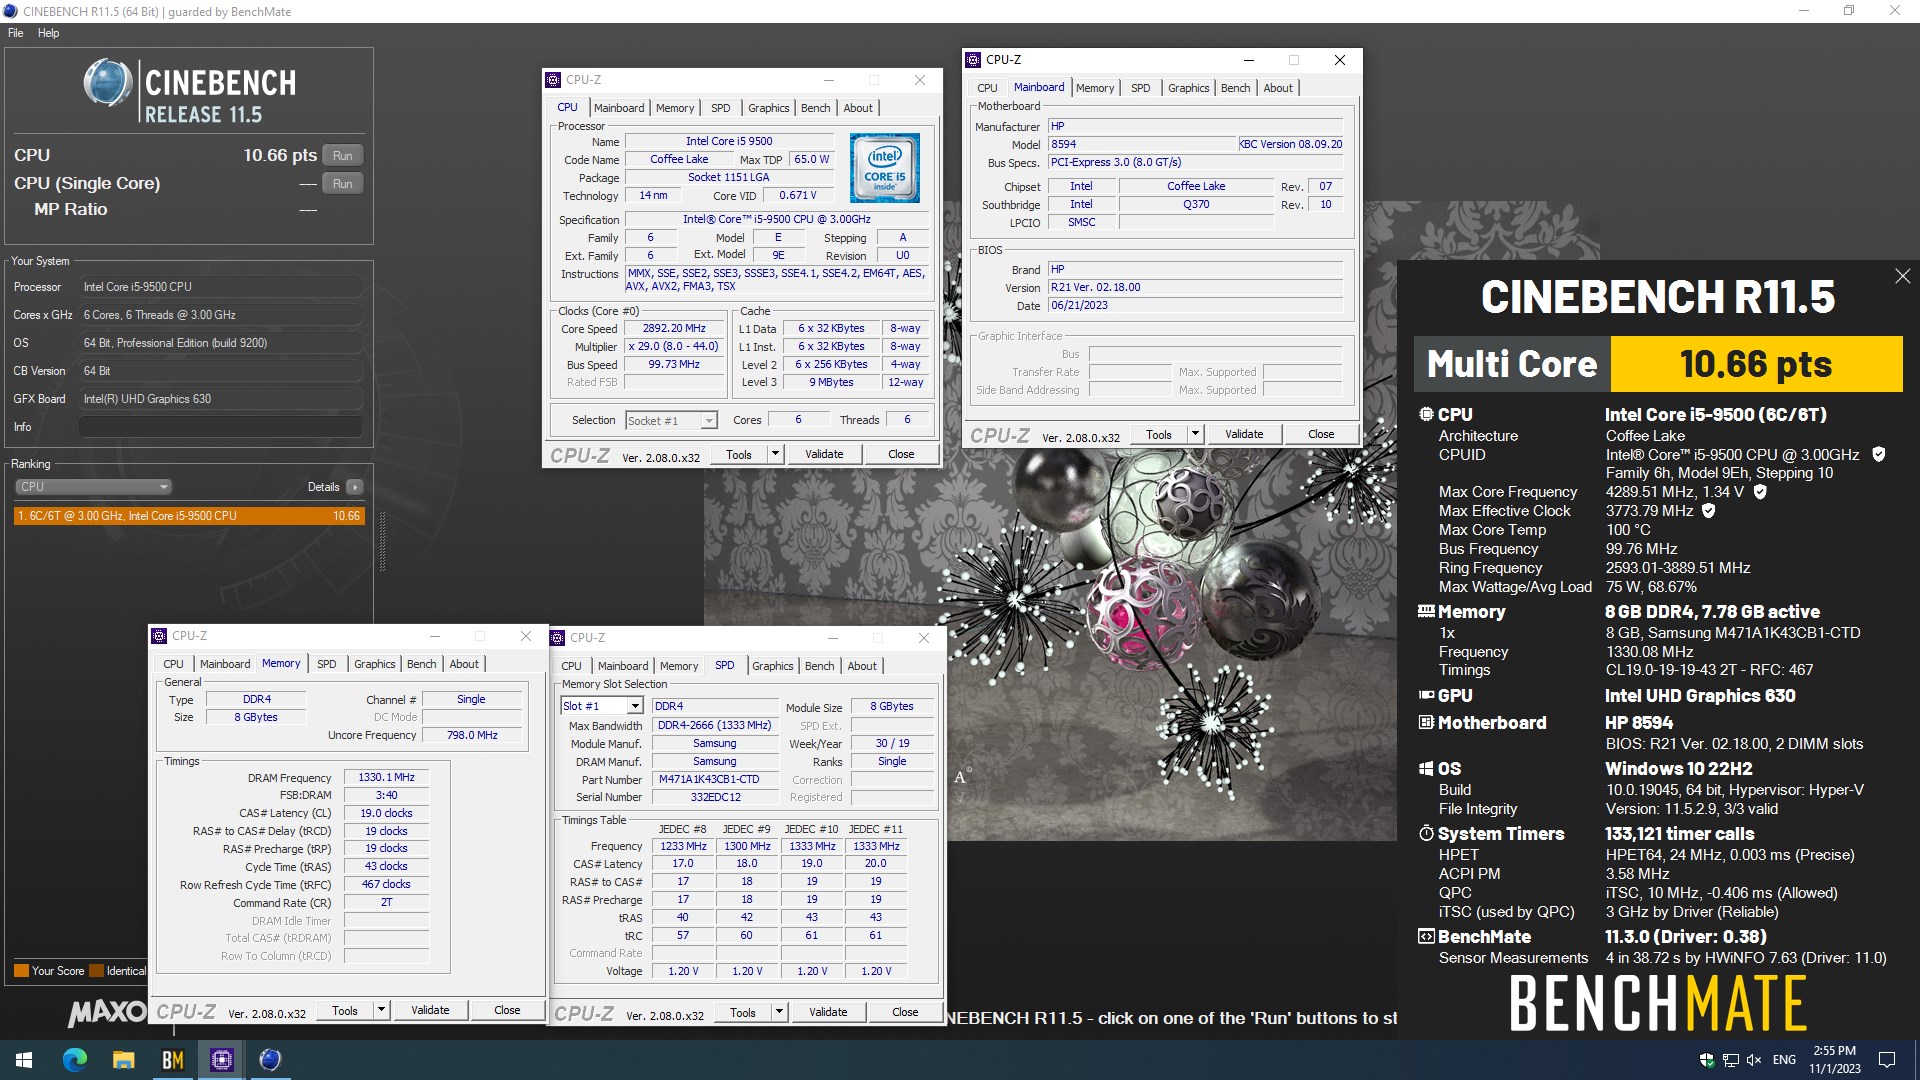The width and height of the screenshot is (1920, 1080).
Task: Click CPU-Z SPD window title icon
Action: point(557,638)
